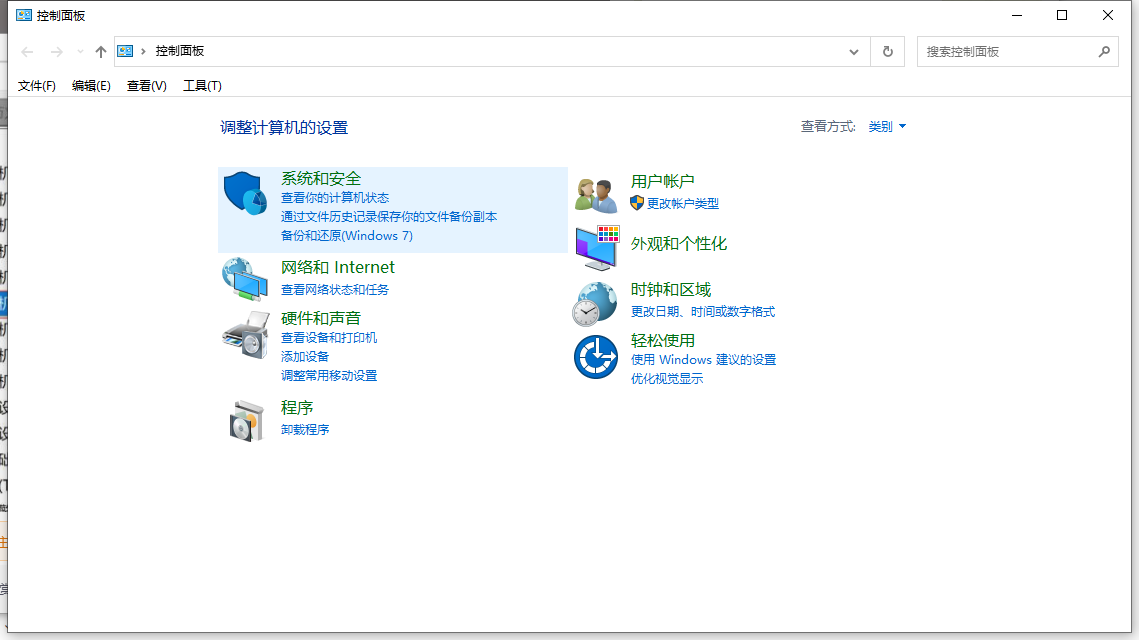This screenshot has height=640, width=1139.
Task: Click the Ease of Access icon
Action: pos(596,357)
